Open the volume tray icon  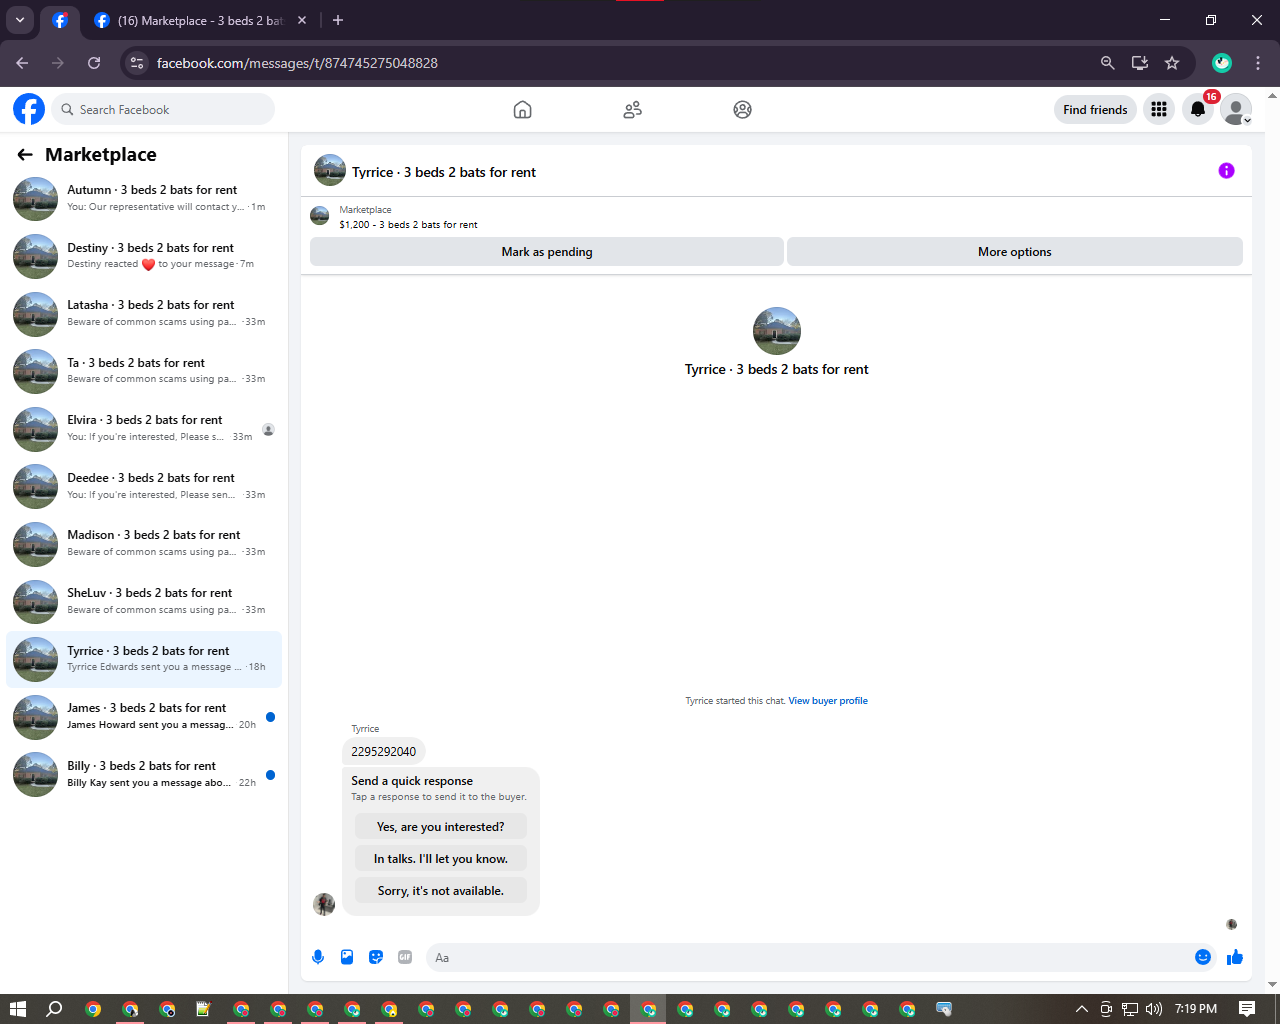point(1154,1009)
